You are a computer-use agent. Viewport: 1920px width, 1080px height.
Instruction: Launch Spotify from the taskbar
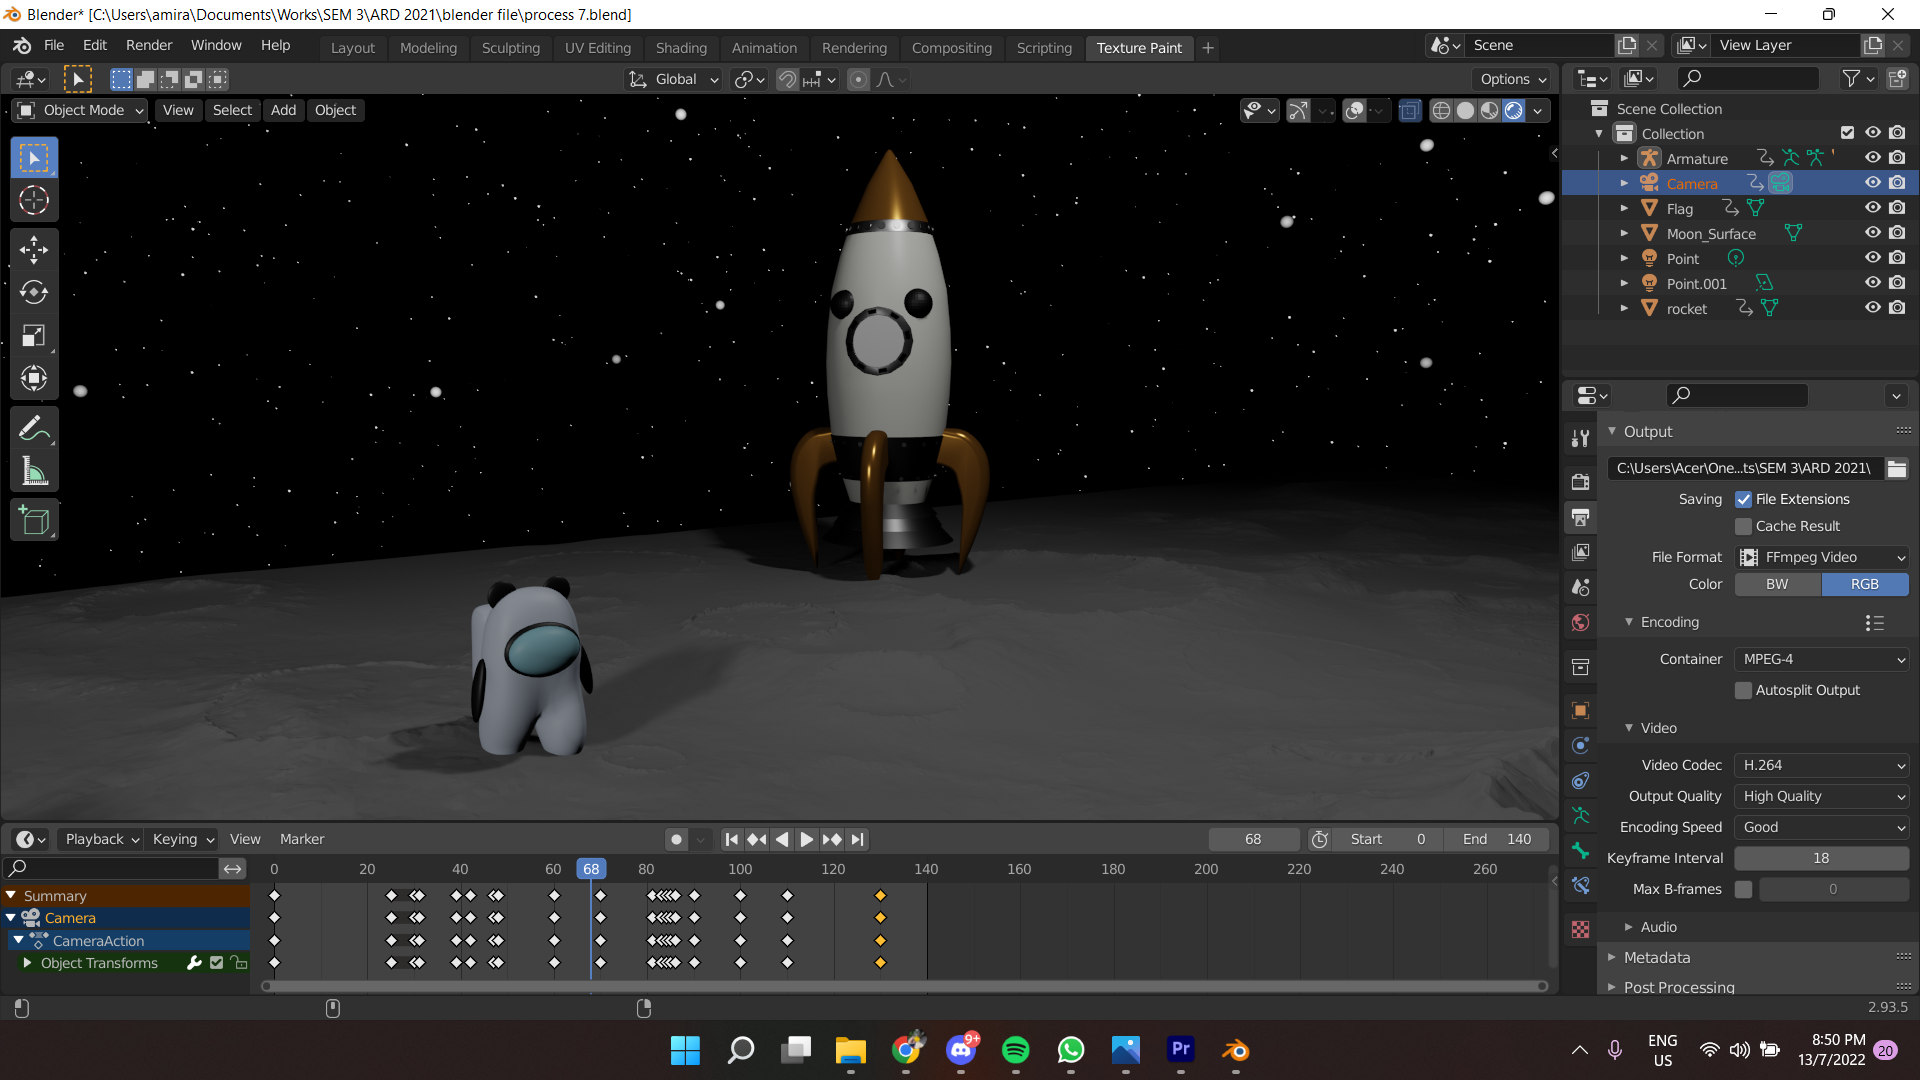1016,1050
